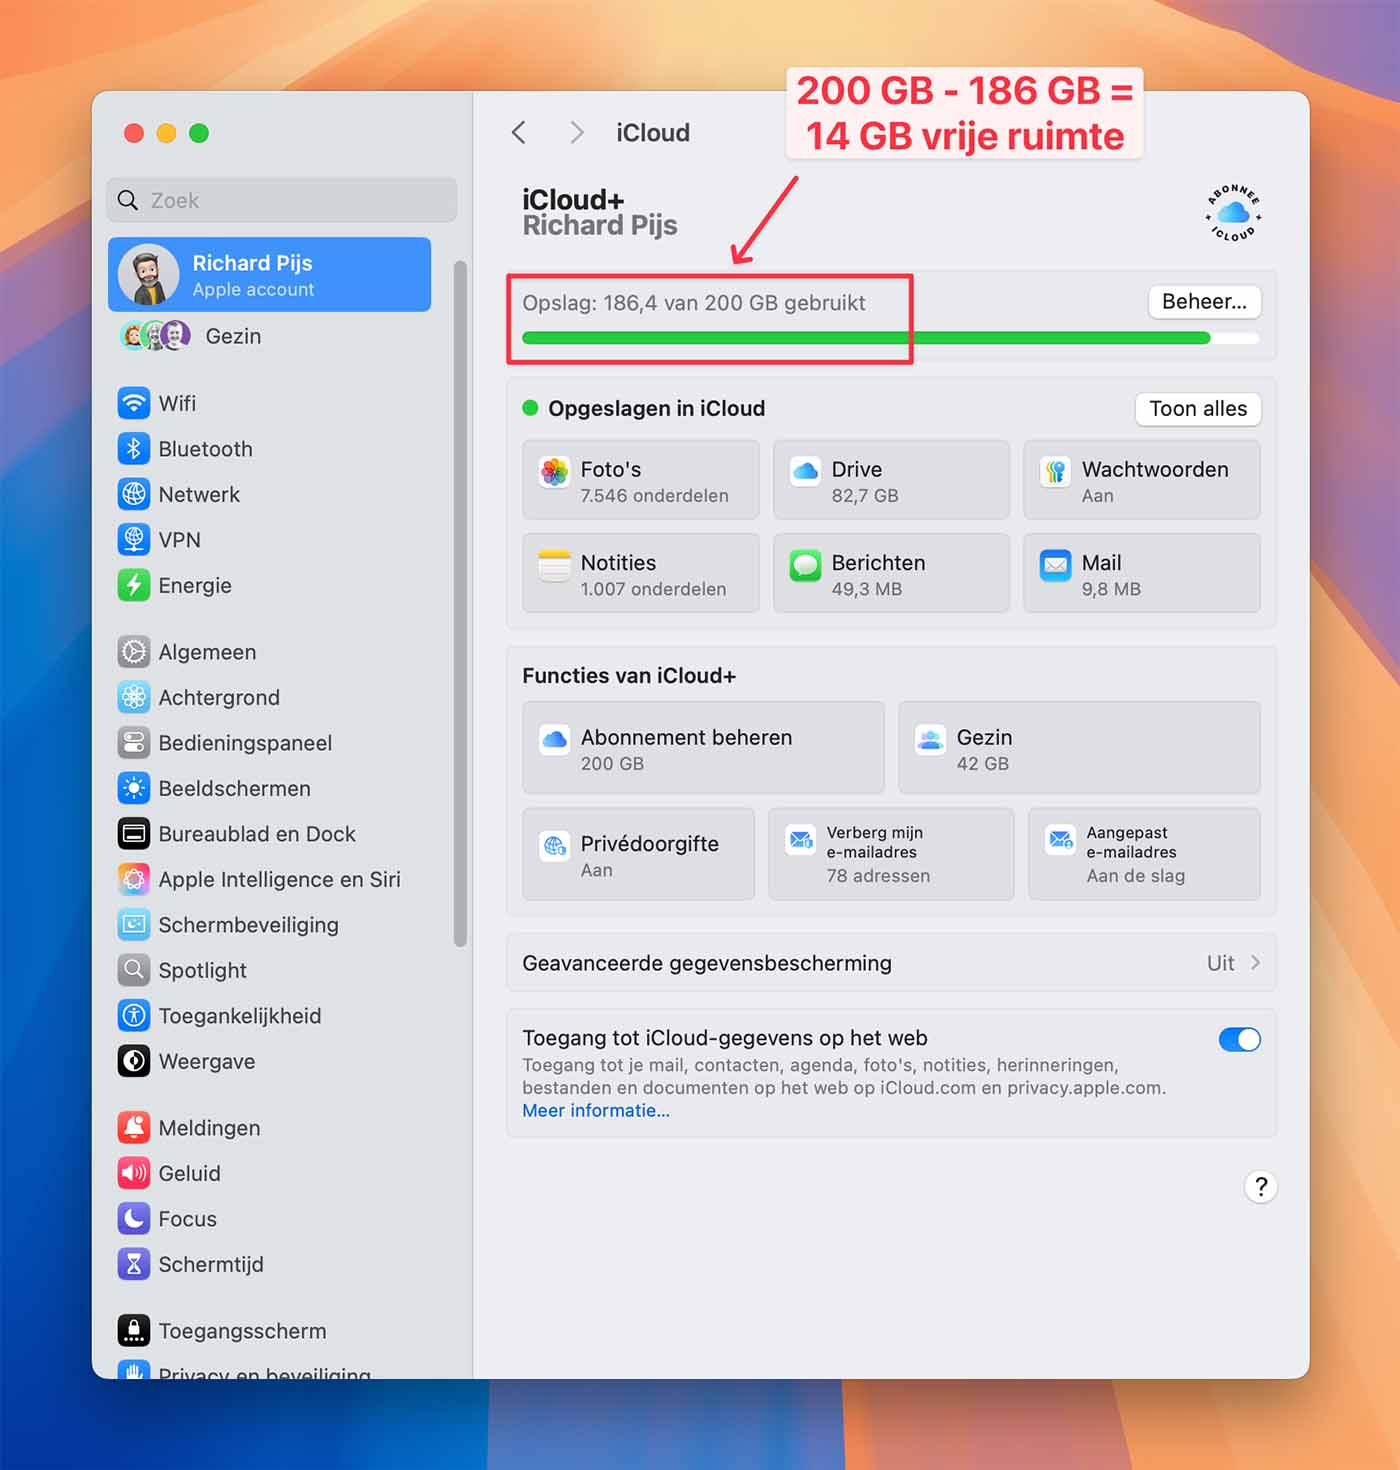
Task: Select the Wifi settings icon
Action: (134, 403)
